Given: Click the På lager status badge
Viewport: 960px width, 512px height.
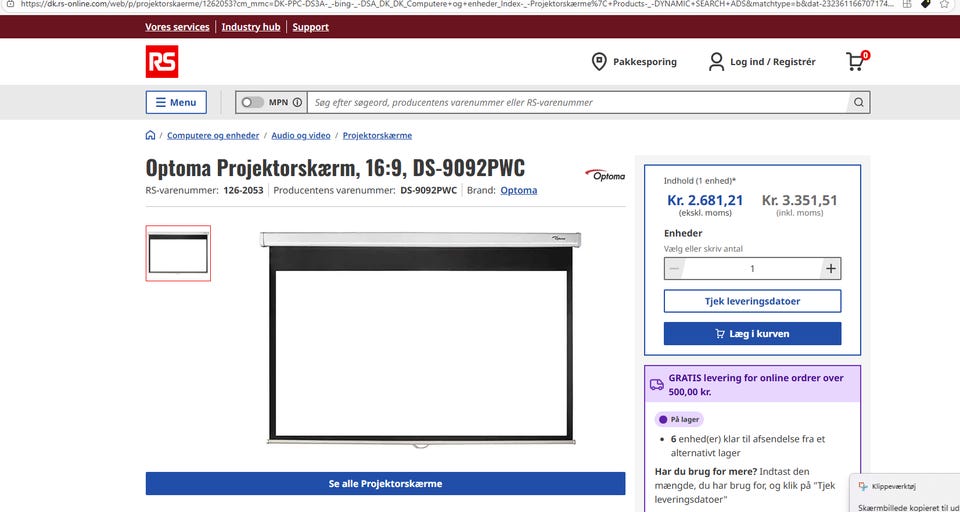Looking at the screenshot, I should pos(679,420).
